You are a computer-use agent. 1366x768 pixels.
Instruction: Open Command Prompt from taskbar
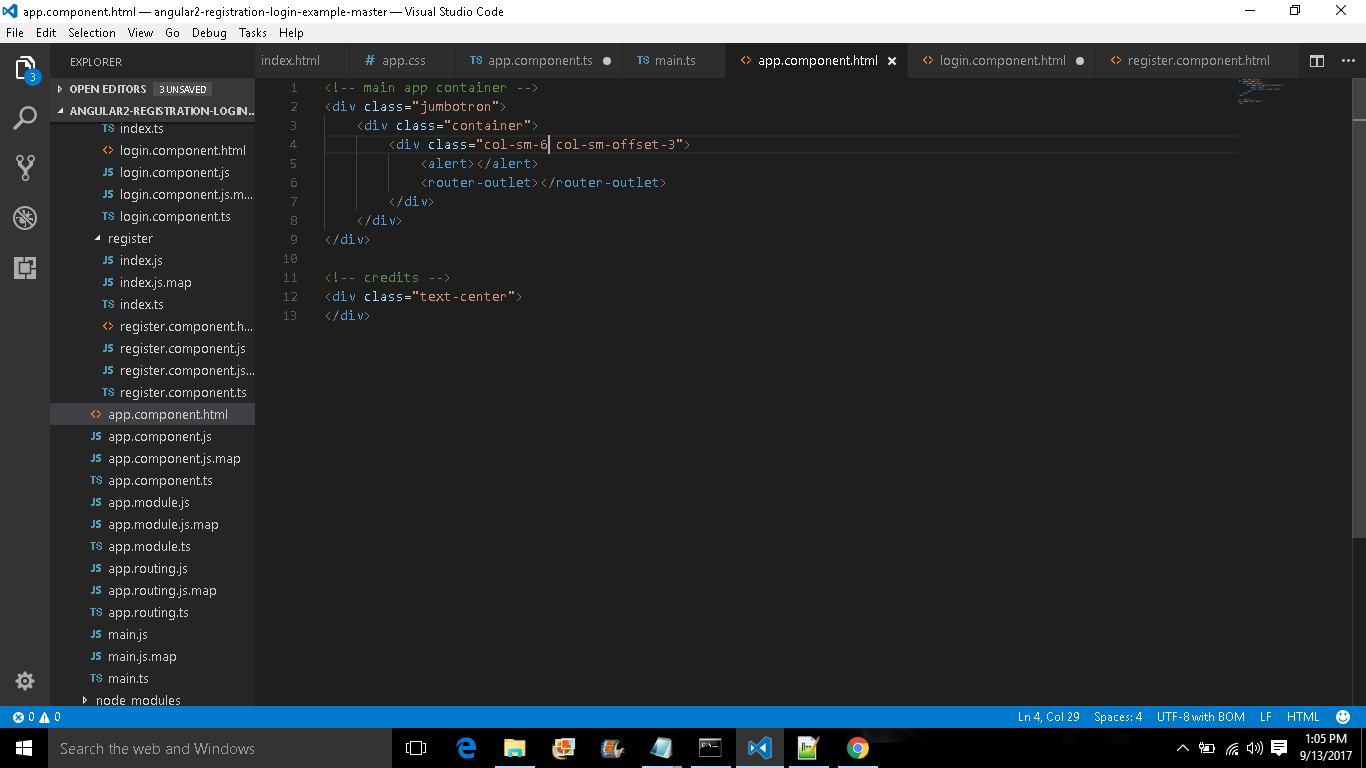pos(710,748)
